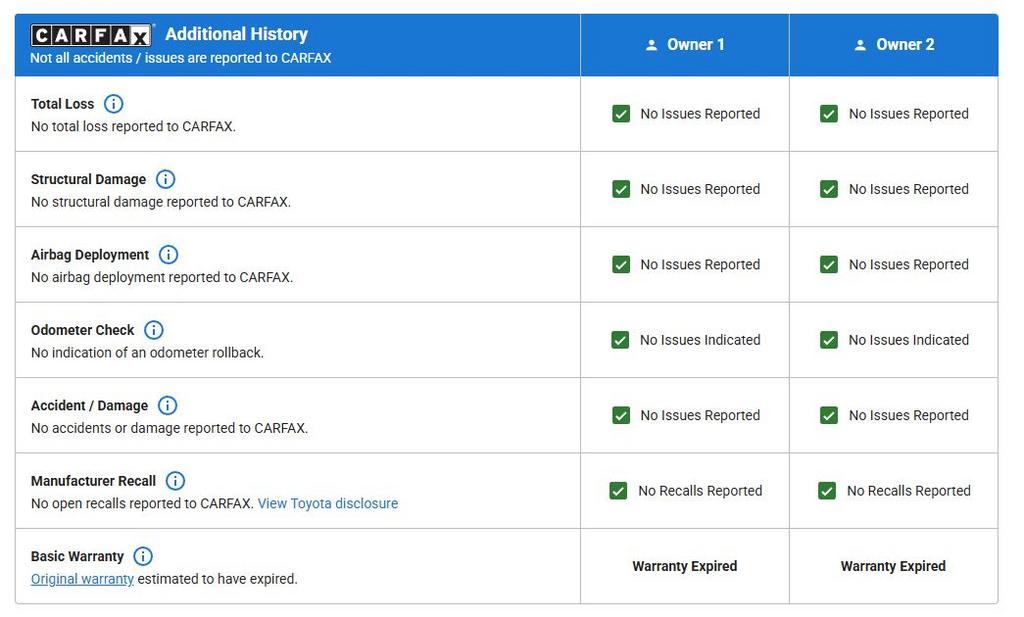Click the Owner 1 person icon
The height and width of the screenshot is (617, 1024).
(652, 45)
